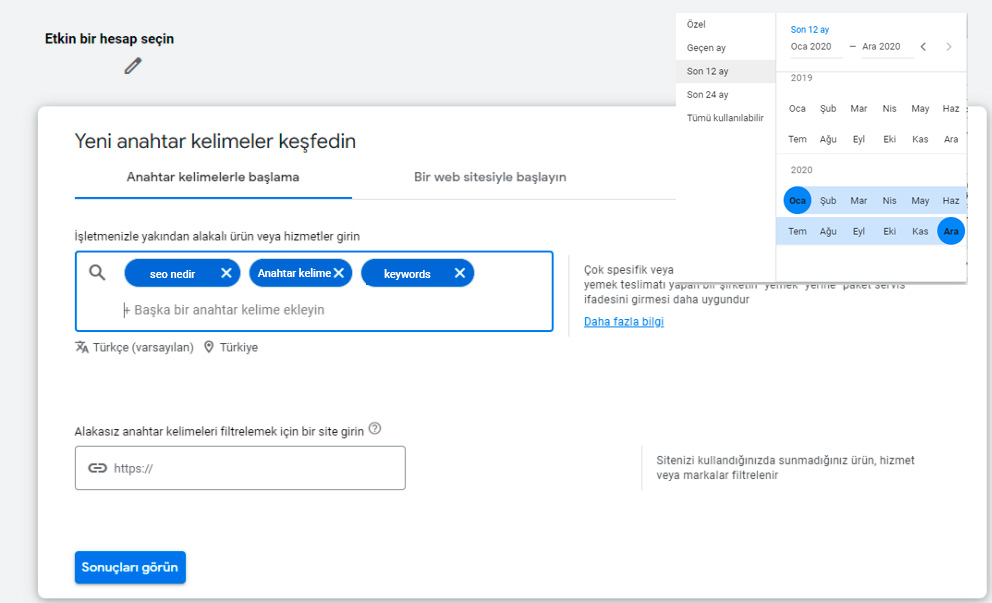Open the 'Daha fazla bilgi' link
Viewport: 992px width, 603px height.
click(x=624, y=322)
